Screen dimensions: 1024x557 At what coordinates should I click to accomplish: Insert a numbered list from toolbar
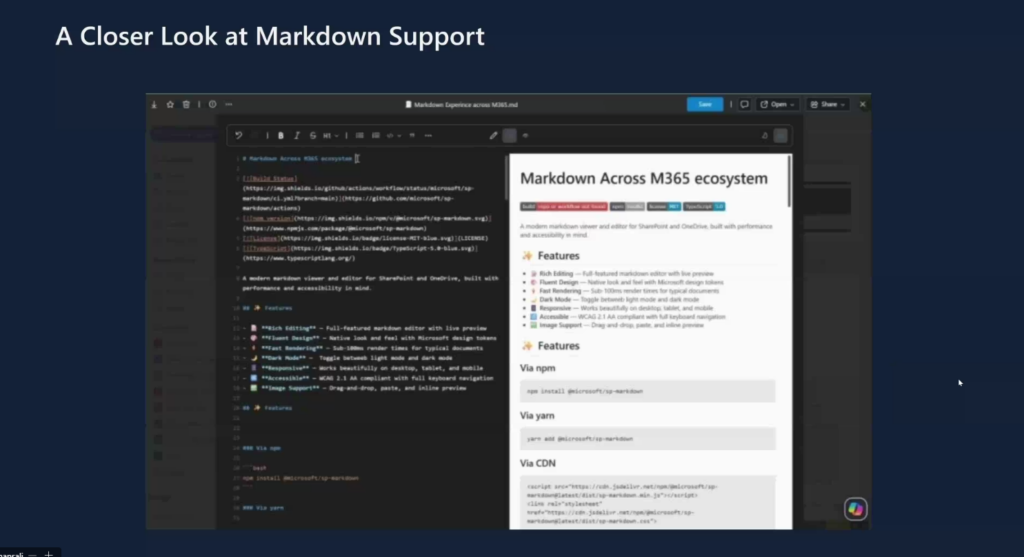coord(375,135)
